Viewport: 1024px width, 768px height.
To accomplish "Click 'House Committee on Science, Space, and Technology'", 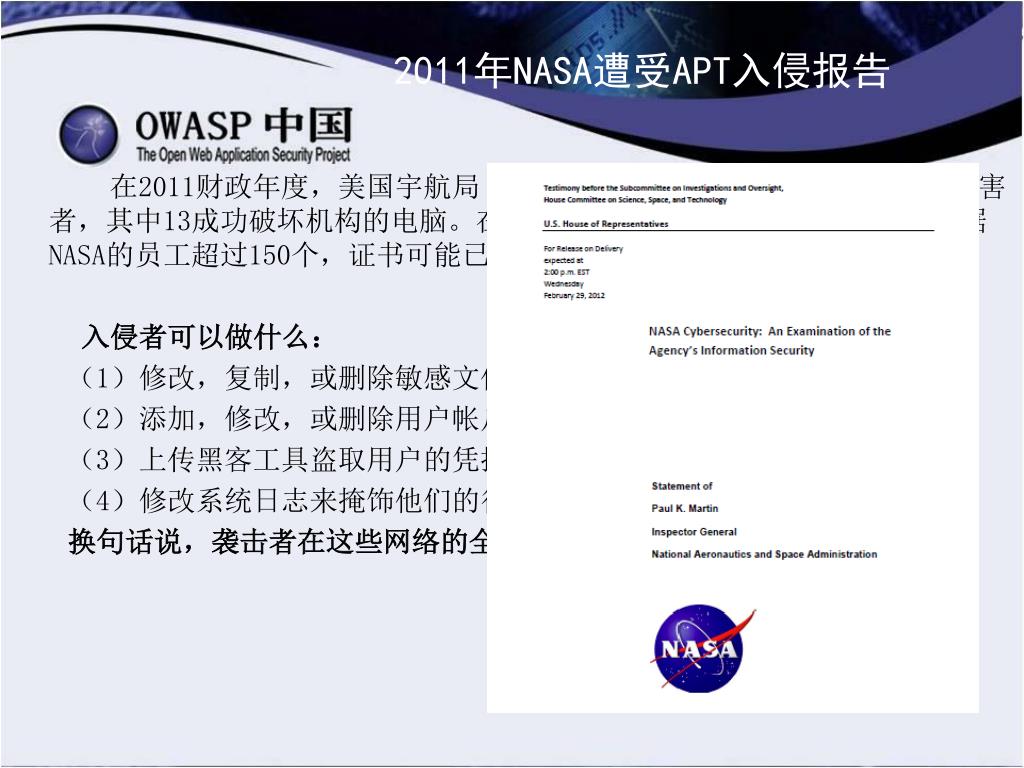I will tap(635, 200).
